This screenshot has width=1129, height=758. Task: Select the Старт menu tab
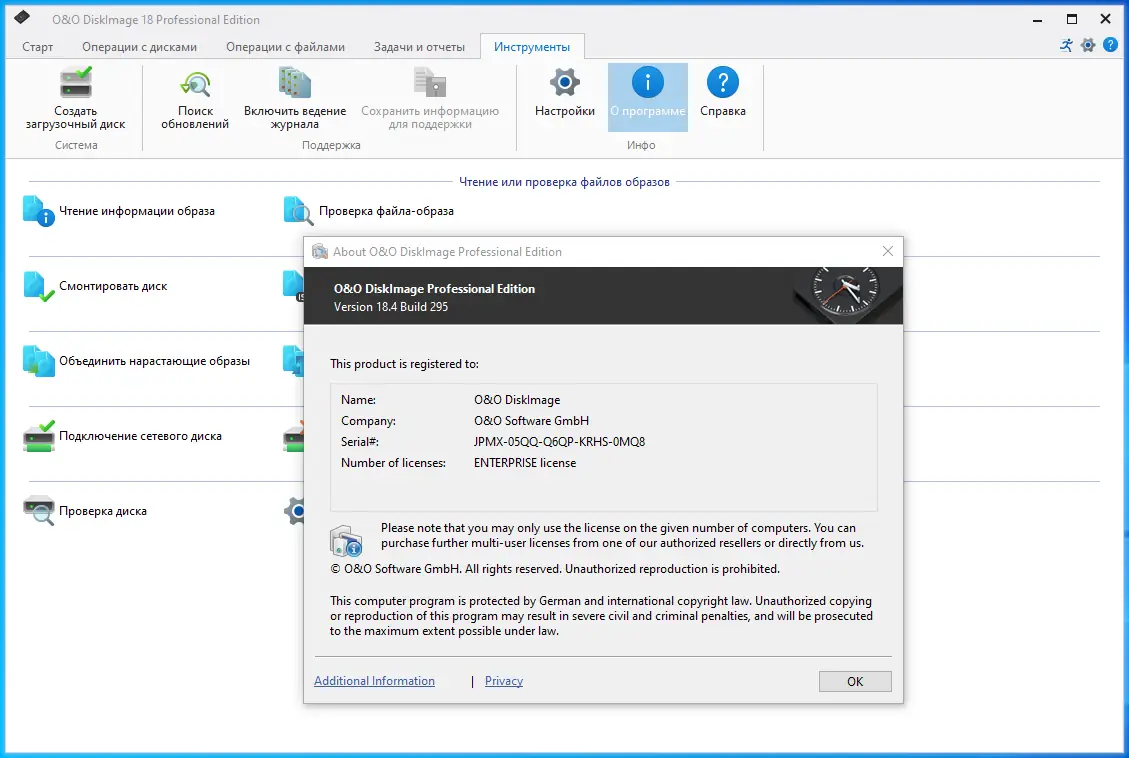tap(37, 46)
